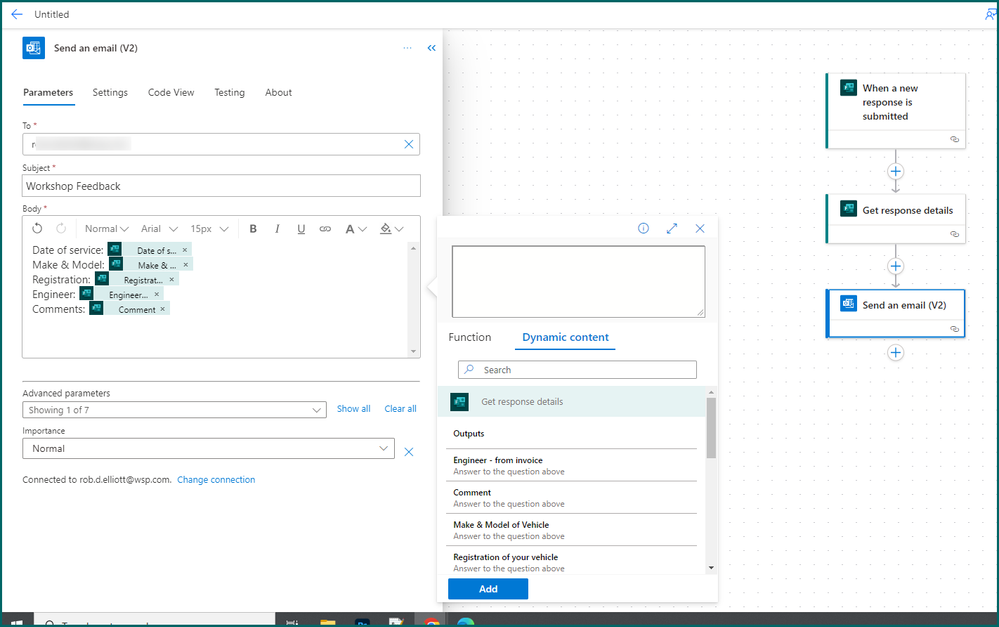This screenshot has width=999, height=627.
Task: Click the dynamic content Search box
Action: (577, 370)
